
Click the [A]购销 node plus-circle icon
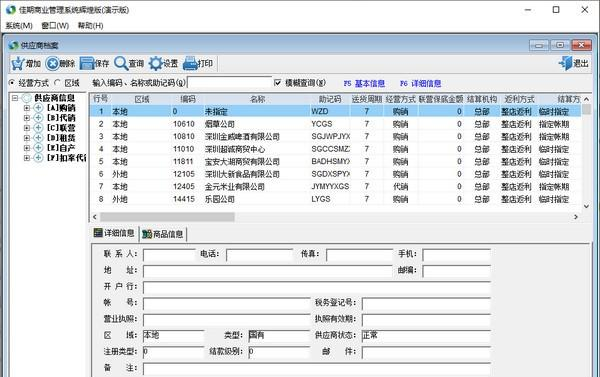38,108
